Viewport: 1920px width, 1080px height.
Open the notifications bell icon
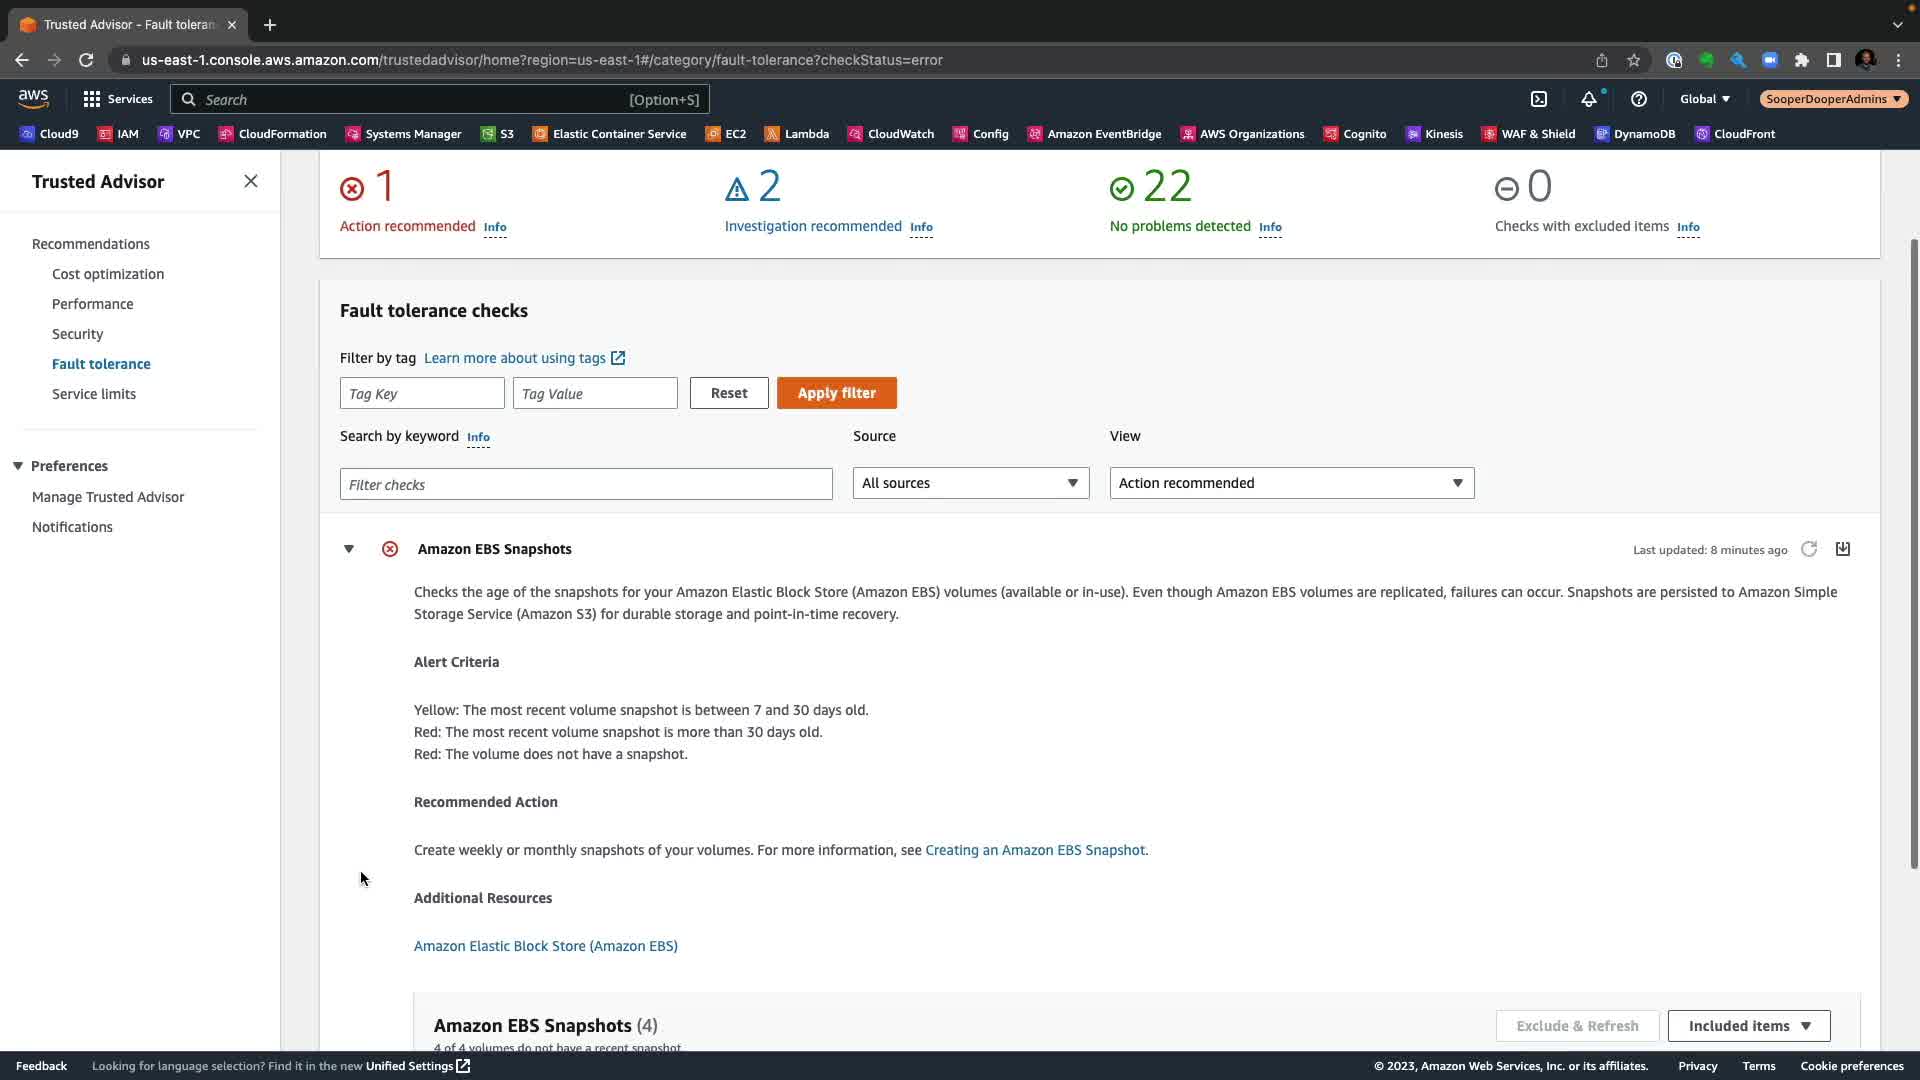pos(1588,99)
